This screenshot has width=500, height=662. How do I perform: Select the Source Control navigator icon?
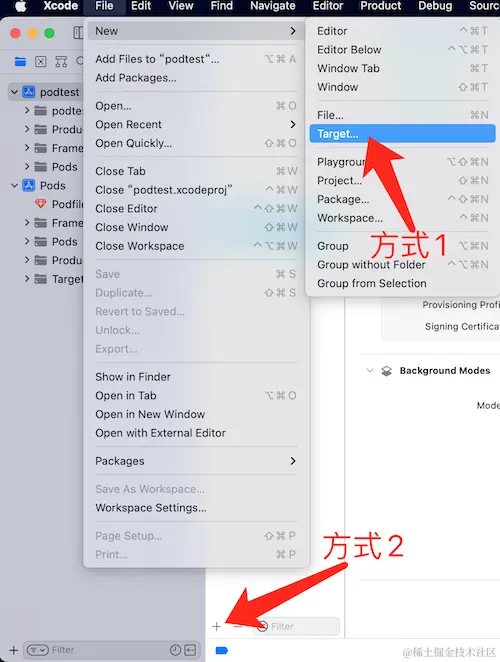41,62
